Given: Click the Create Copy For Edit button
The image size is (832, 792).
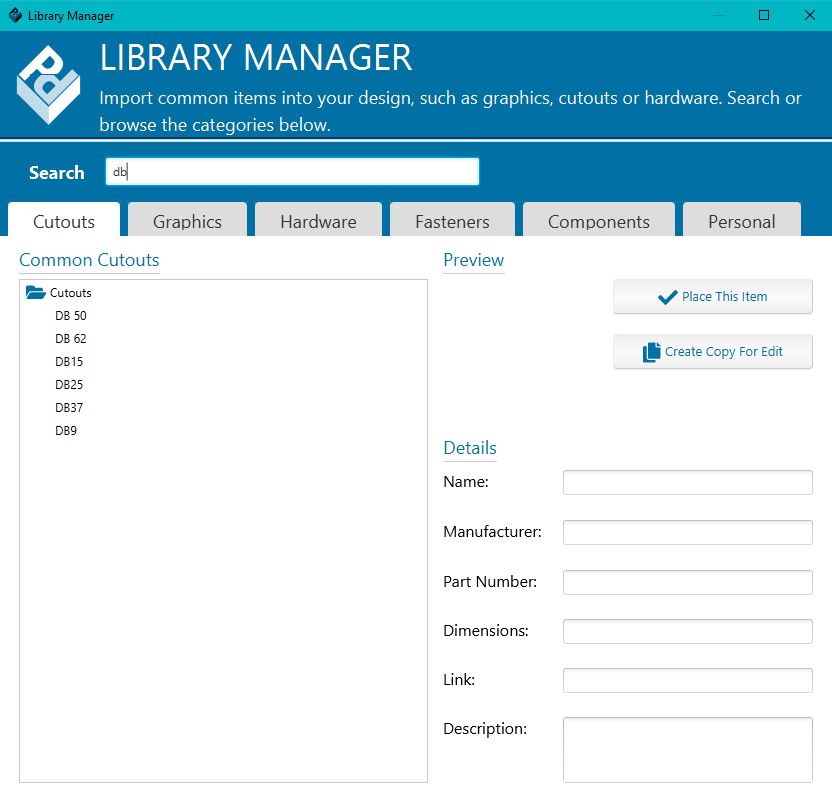Looking at the screenshot, I should click(x=712, y=351).
